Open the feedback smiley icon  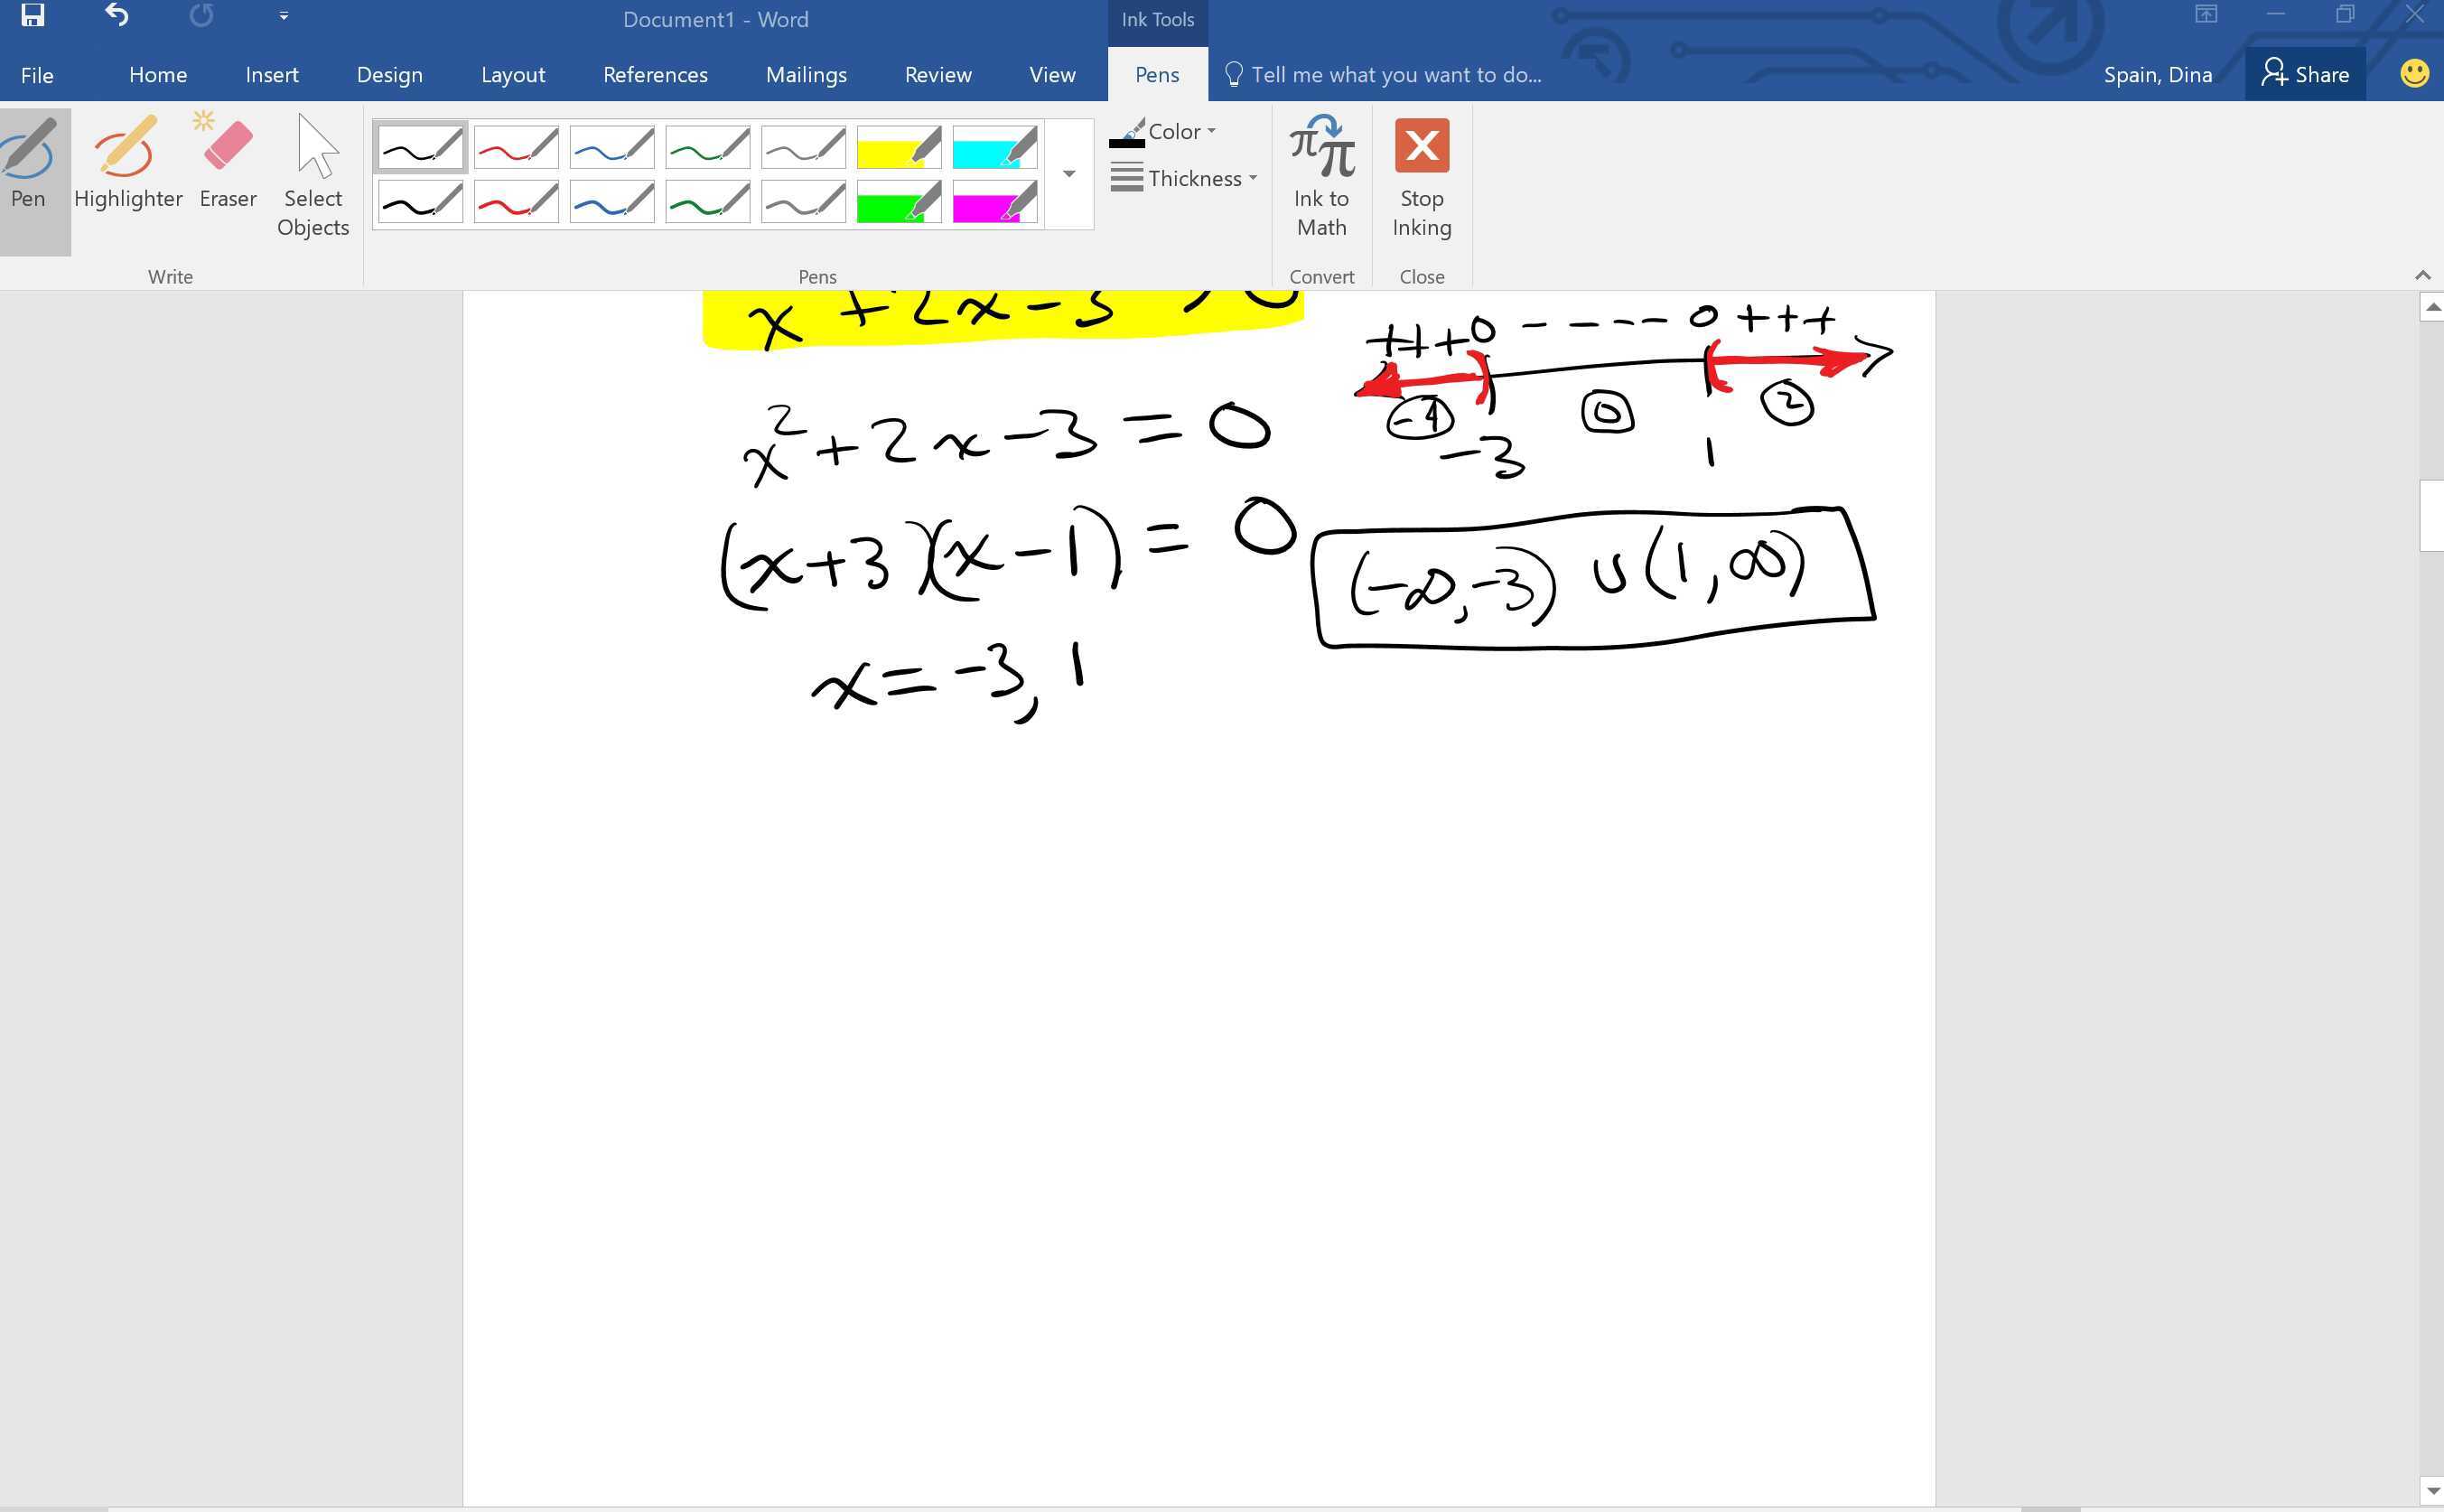(2413, 73)
